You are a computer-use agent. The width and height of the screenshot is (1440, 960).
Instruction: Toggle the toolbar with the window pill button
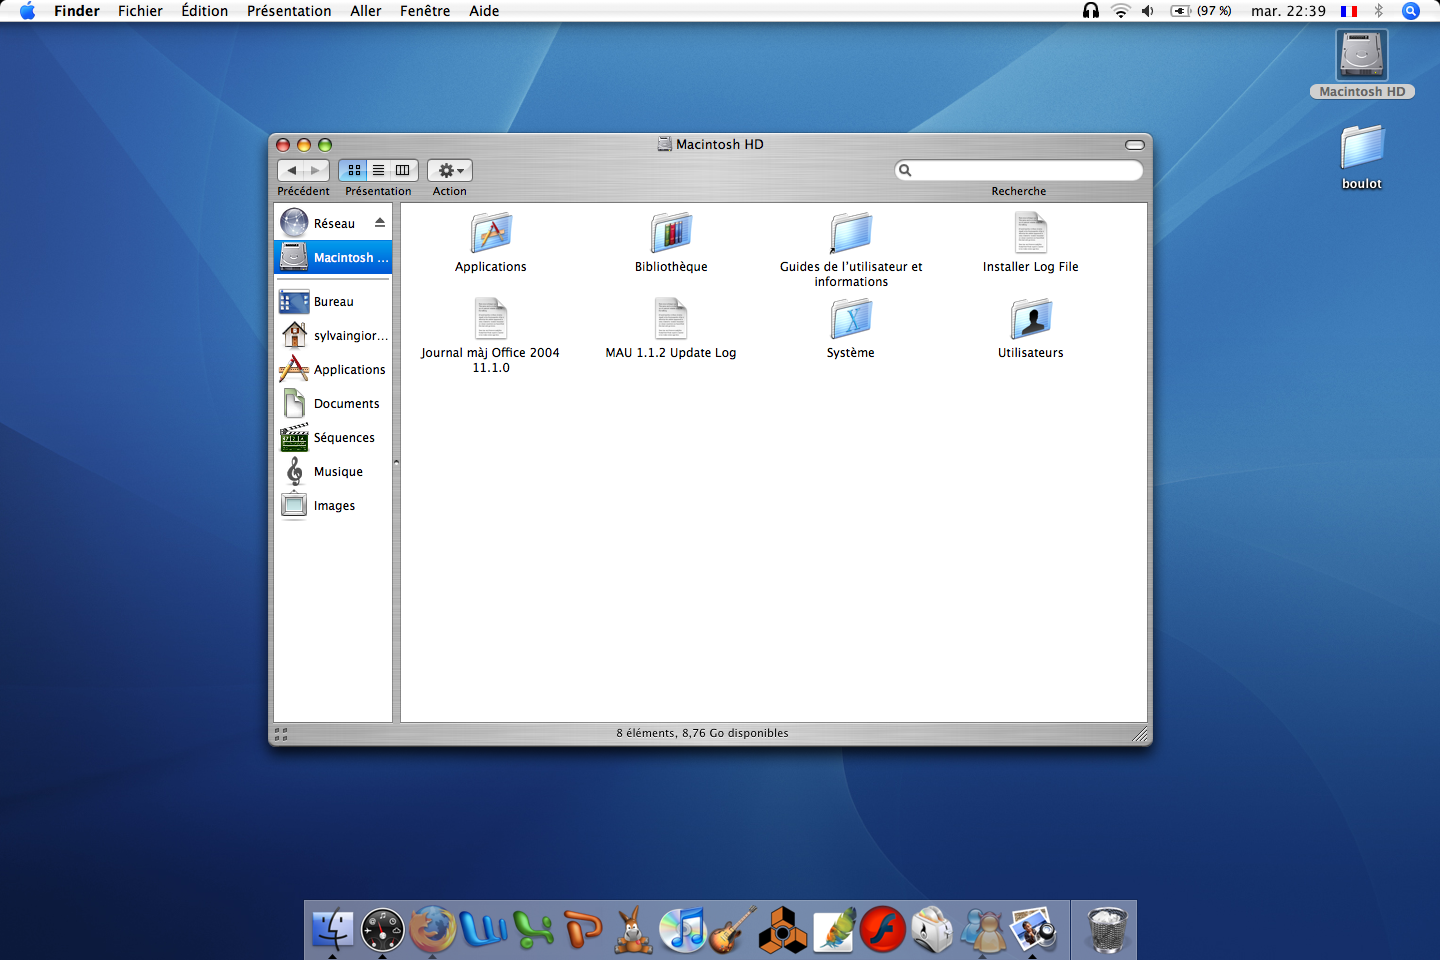point(1135,145)
